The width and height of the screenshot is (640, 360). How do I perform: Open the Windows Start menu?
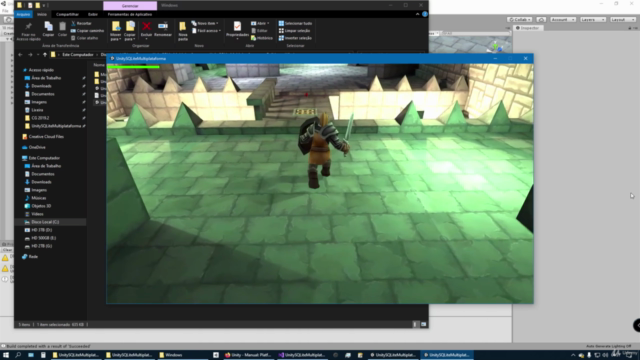(x=6, y=355)
